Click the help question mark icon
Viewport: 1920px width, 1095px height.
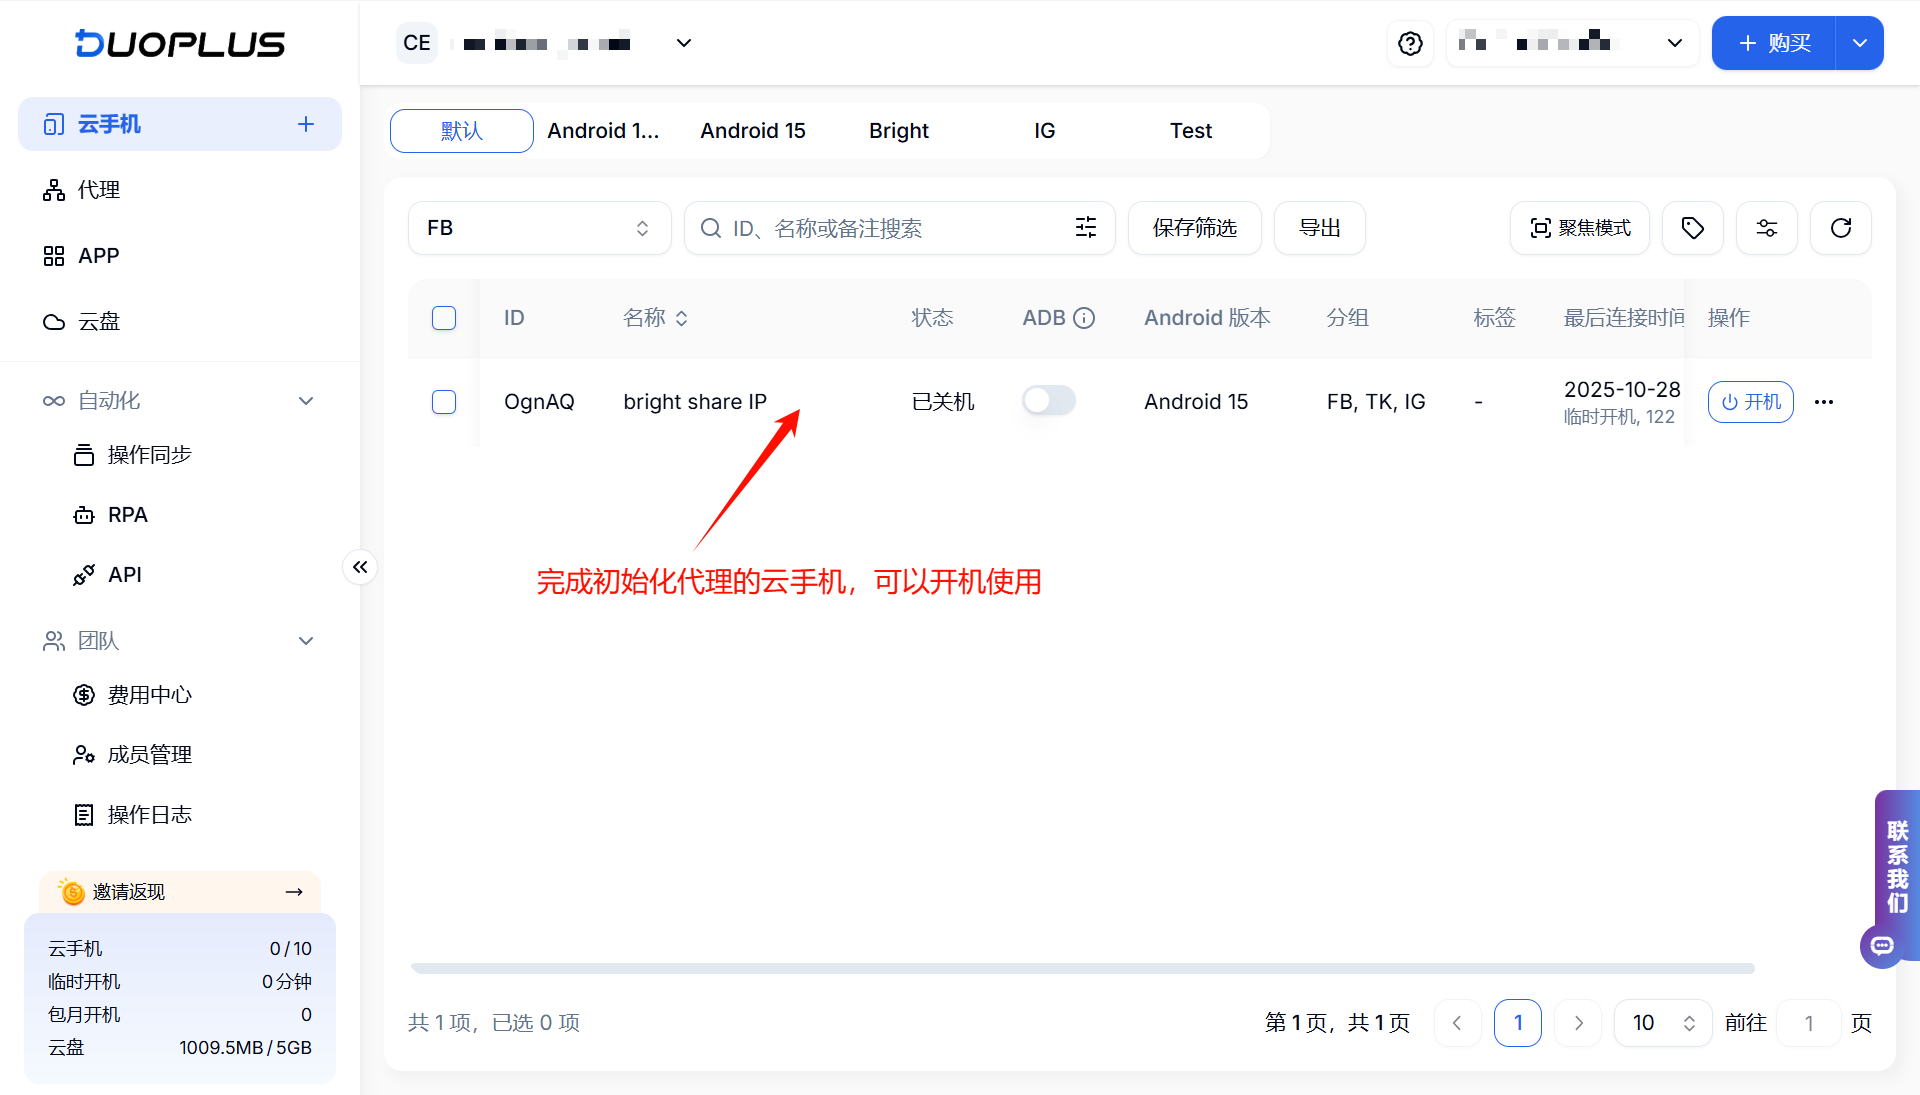pos(1410,43)
